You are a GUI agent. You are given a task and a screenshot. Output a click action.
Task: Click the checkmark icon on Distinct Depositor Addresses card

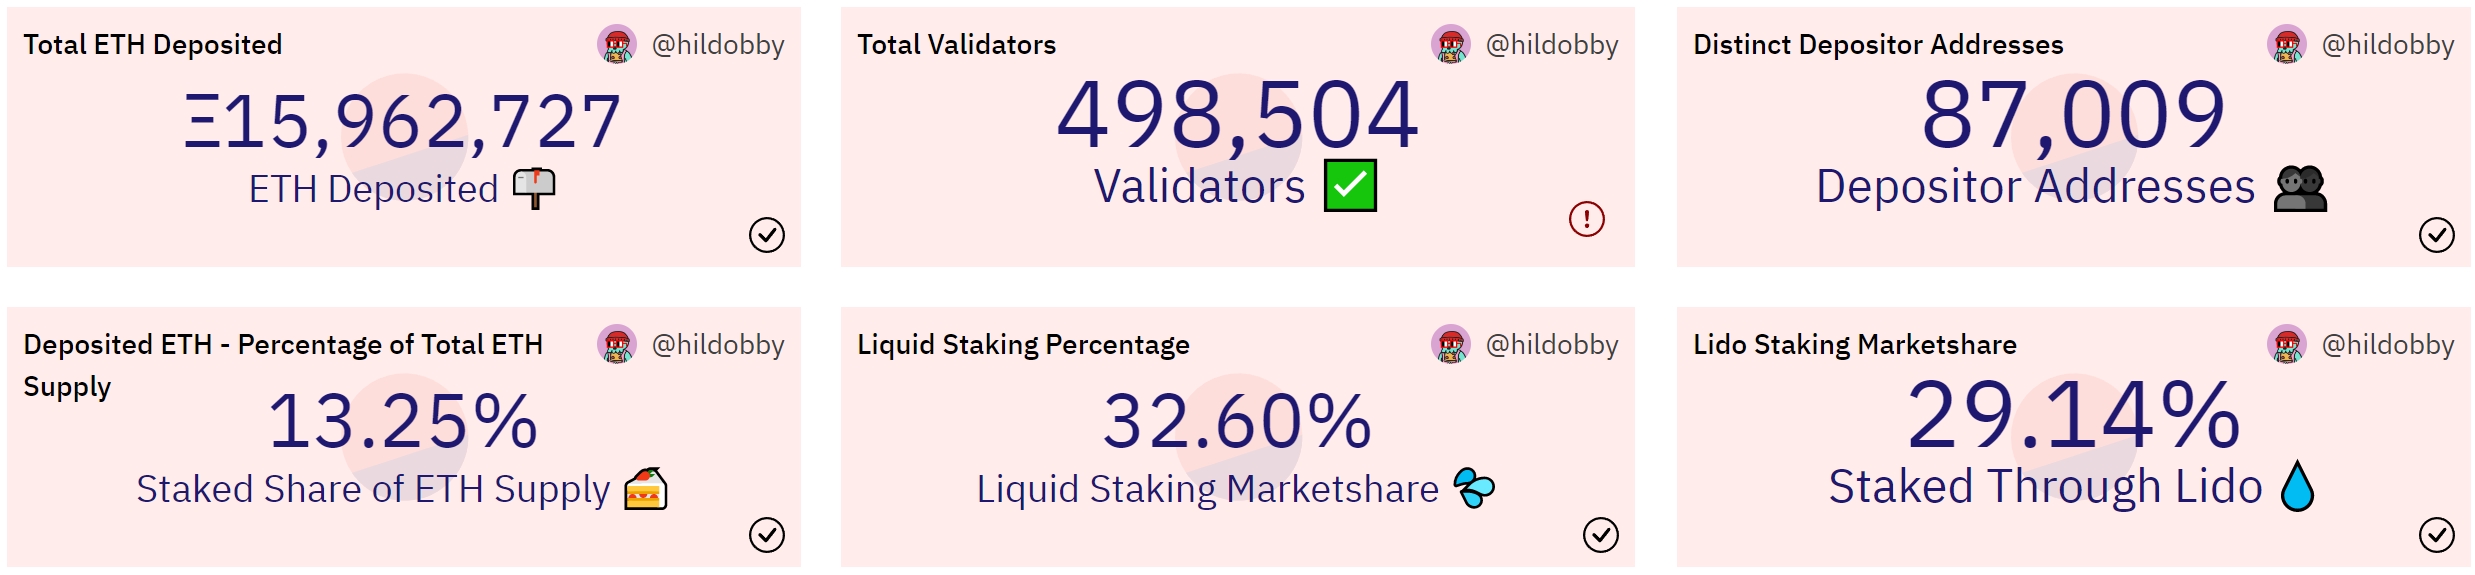point(2436,235)
